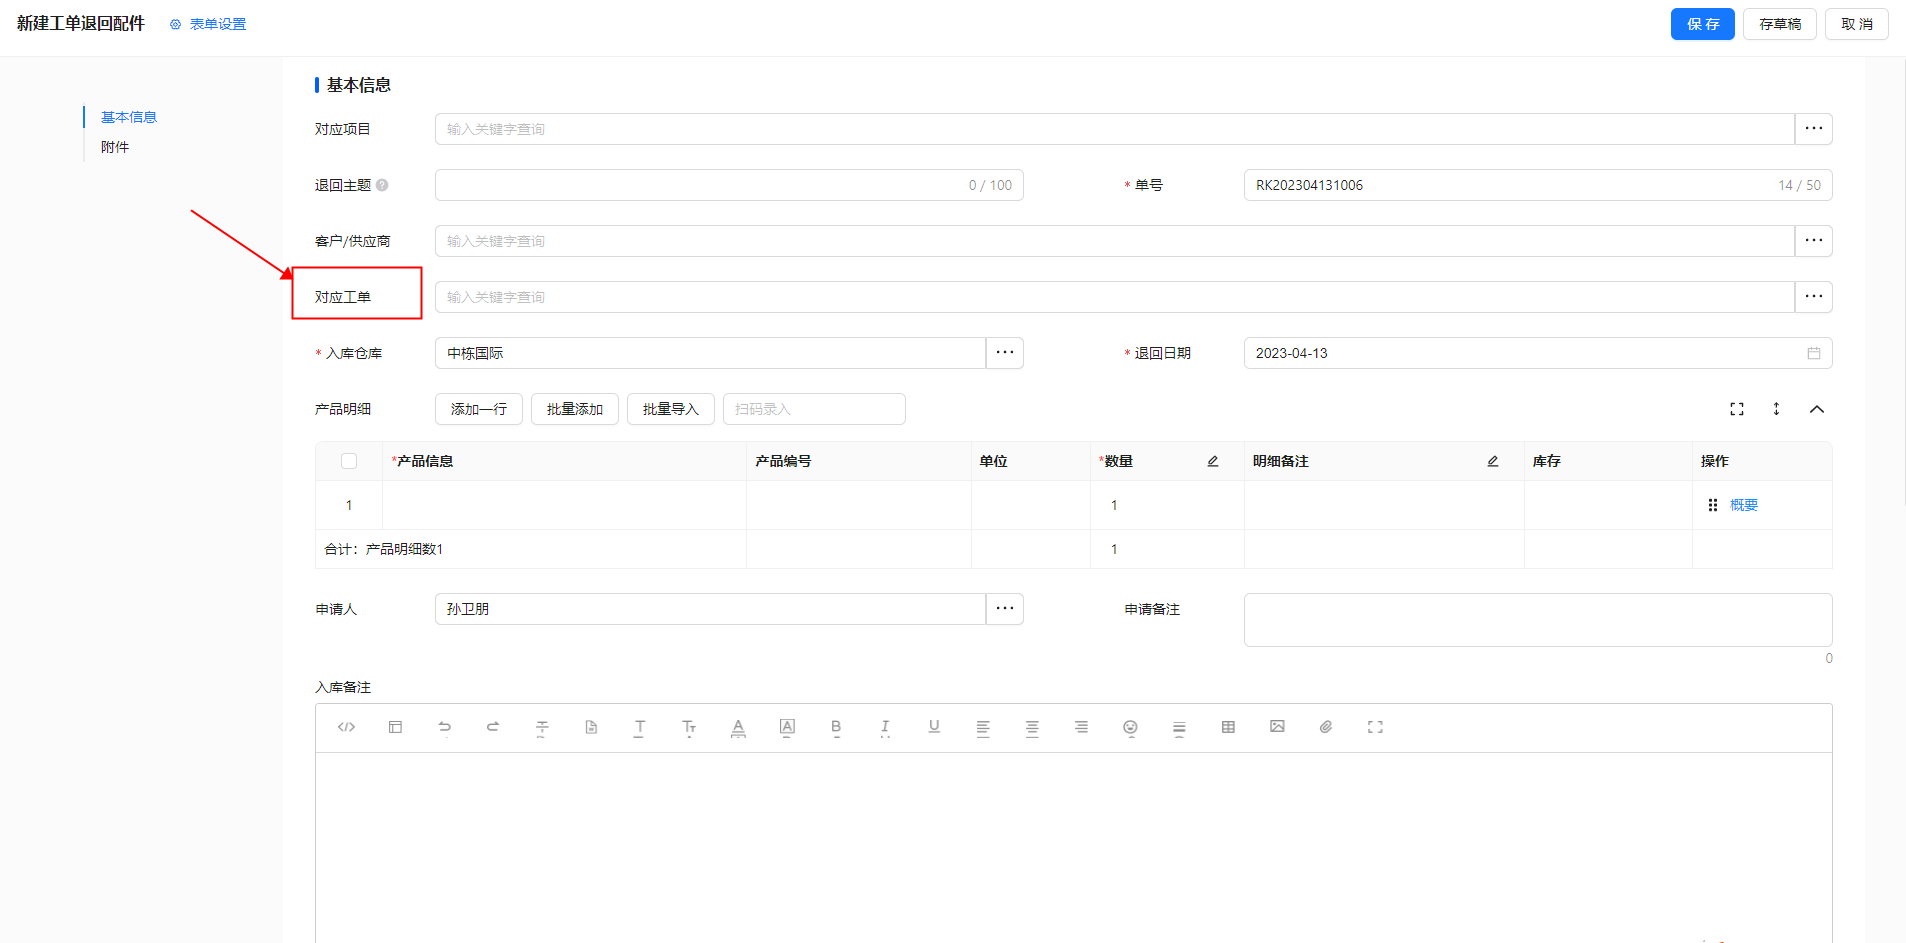Click the 对应工单 search input
The image size is (1906, 943).
(x=1115, y=297)
